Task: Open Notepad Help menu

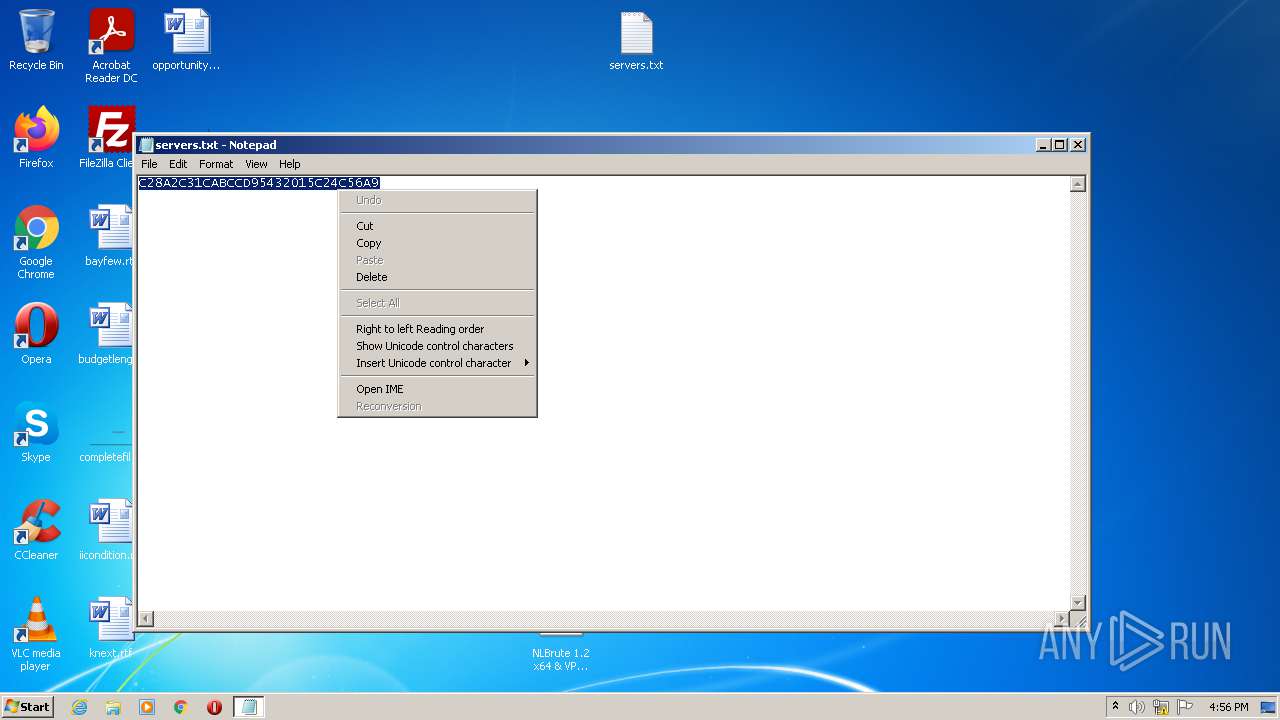Action: pyautogui.click(x=290, y=164)
